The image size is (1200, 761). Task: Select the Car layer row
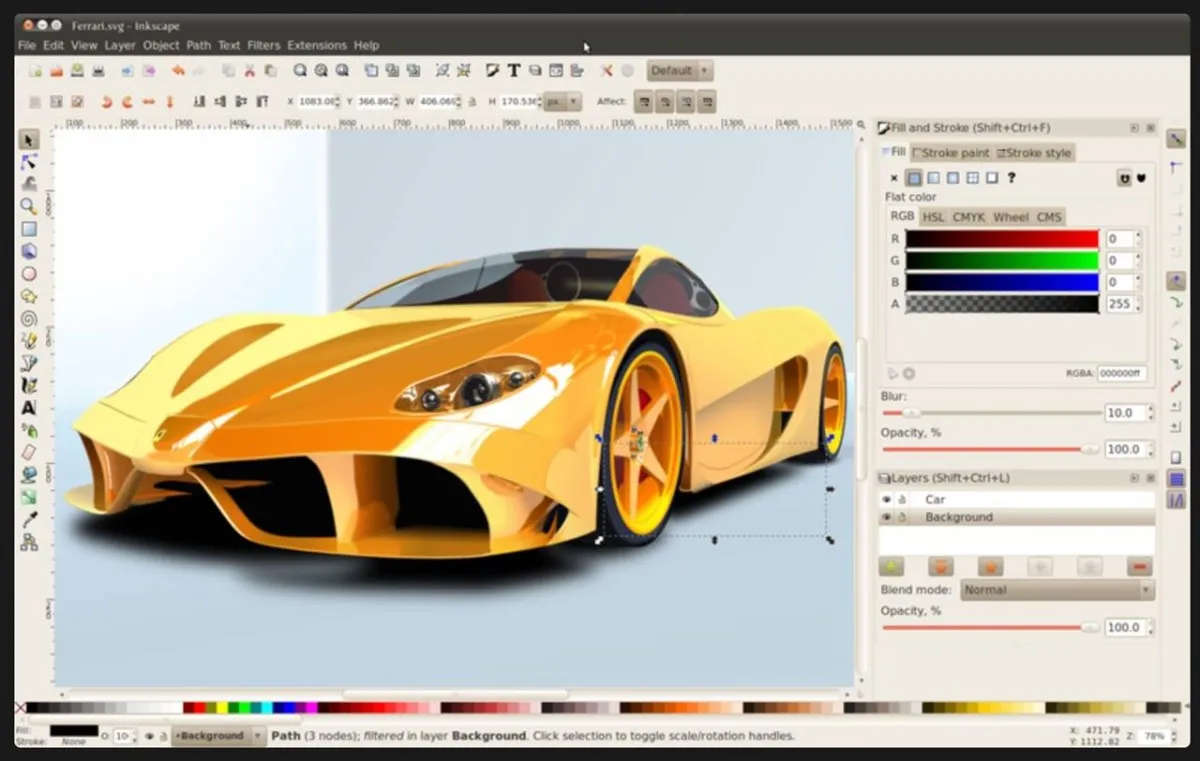pyautogui.click(x=1016, y=499)
